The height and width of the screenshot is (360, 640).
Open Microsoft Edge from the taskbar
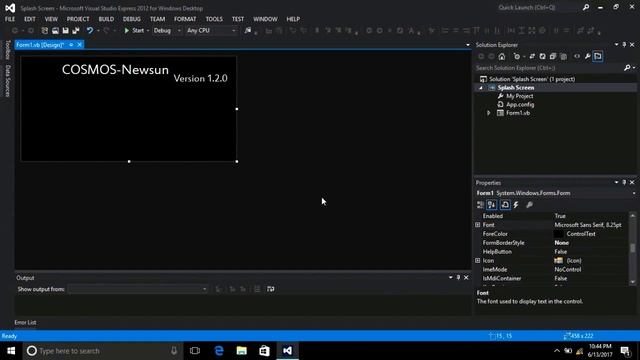219,351
